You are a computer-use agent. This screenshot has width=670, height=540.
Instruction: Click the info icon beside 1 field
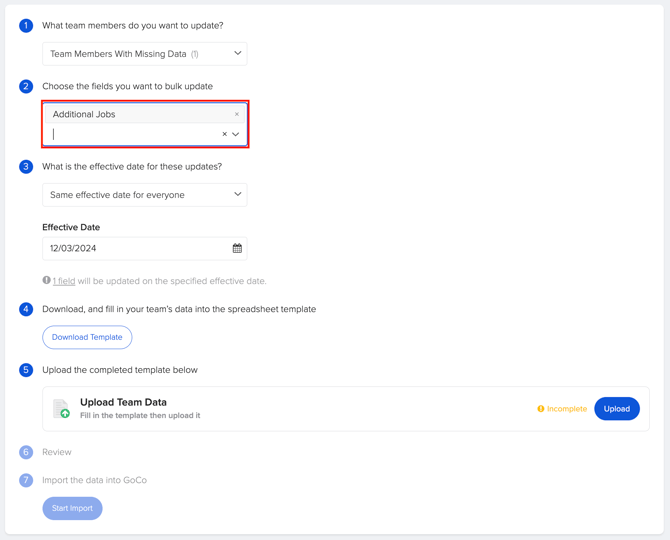point(46,280)
